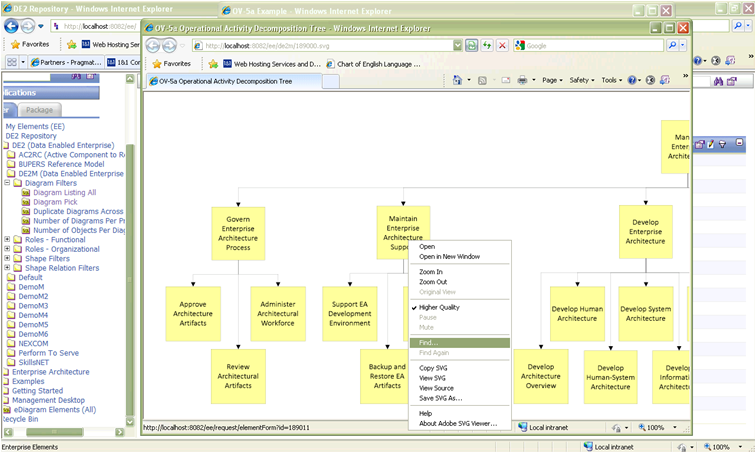Open the Page dropdown menu

[x=552, y=80]
